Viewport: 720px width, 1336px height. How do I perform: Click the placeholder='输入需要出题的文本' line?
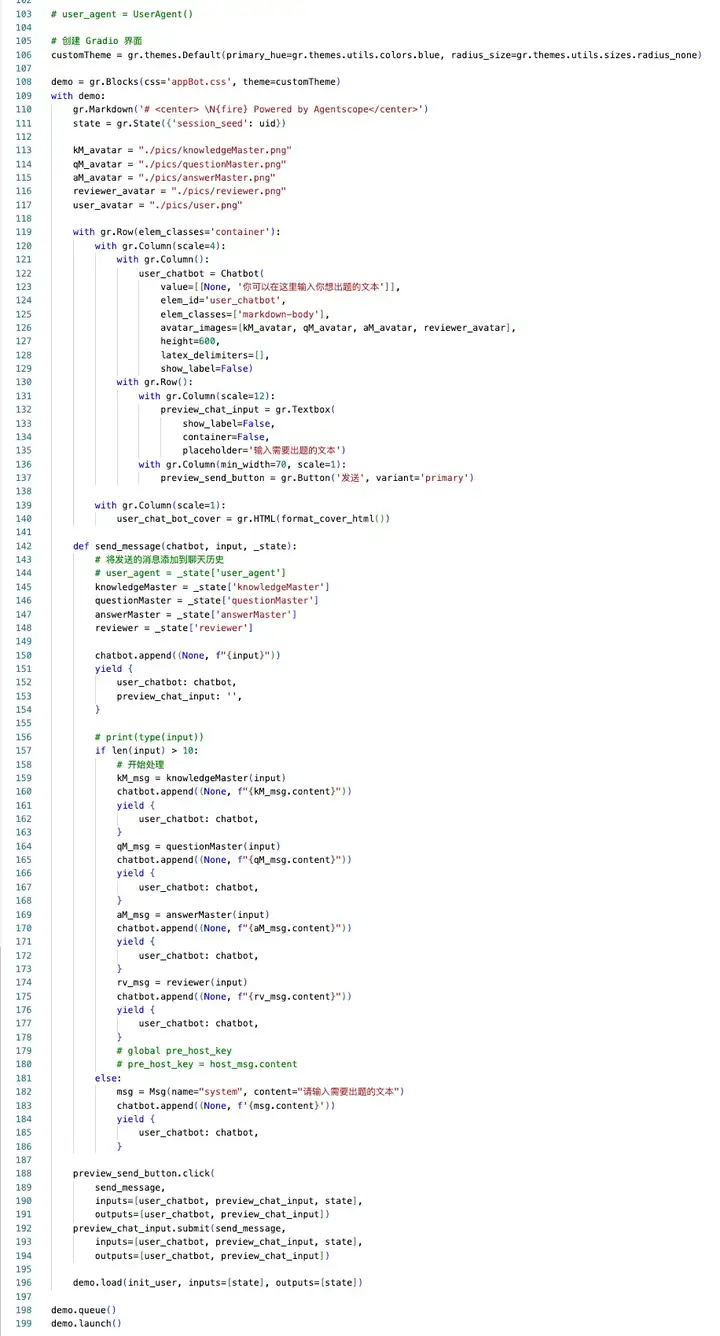(264, 450)
